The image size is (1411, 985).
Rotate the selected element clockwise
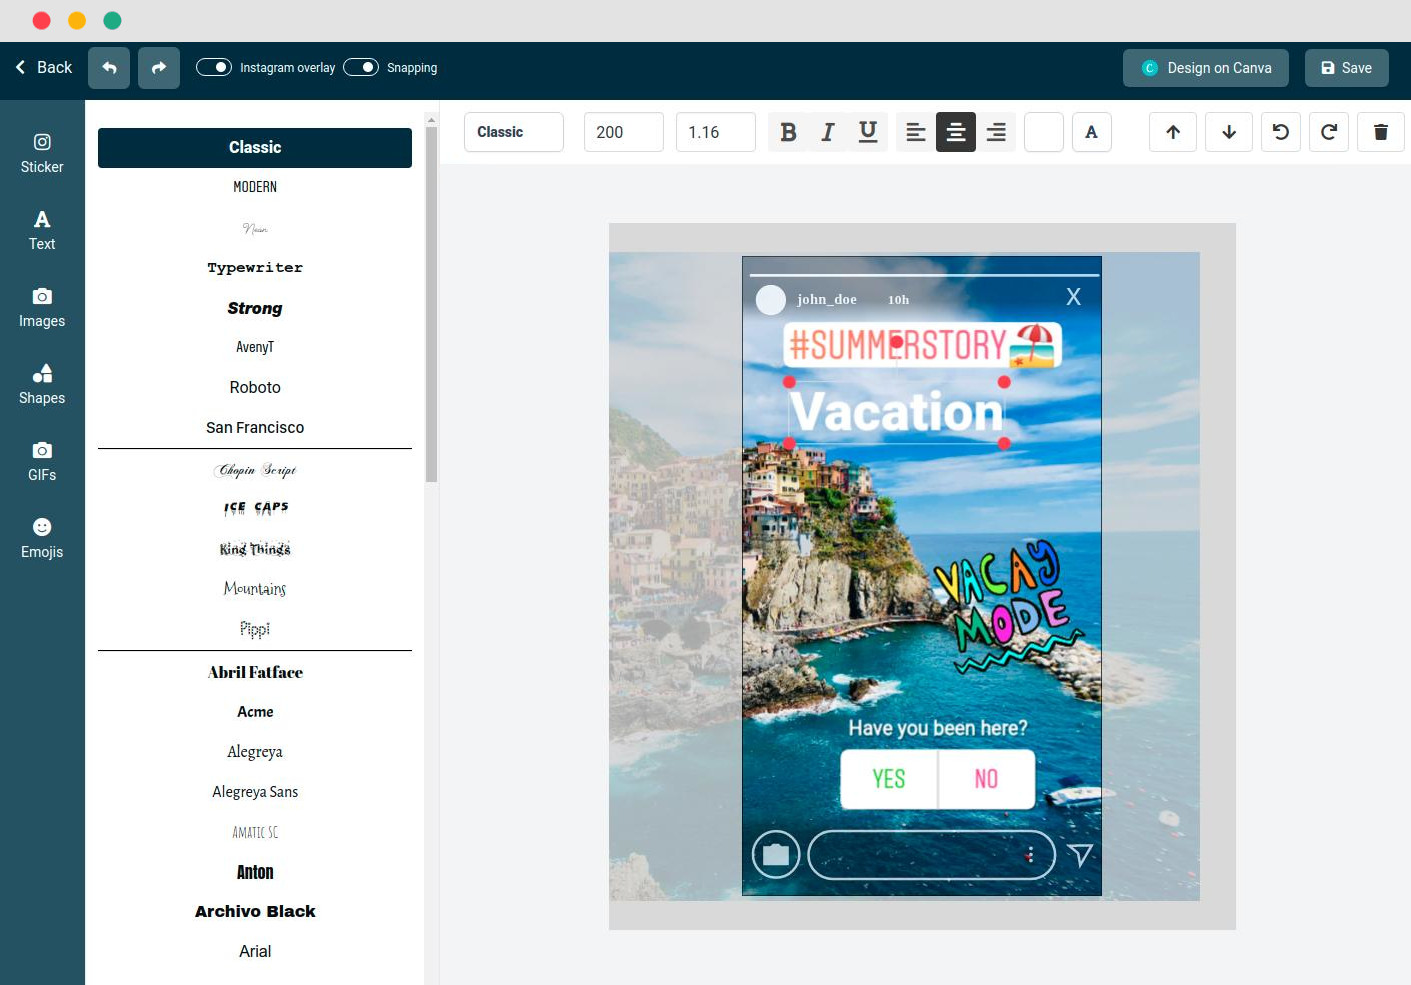point(1329,131)
